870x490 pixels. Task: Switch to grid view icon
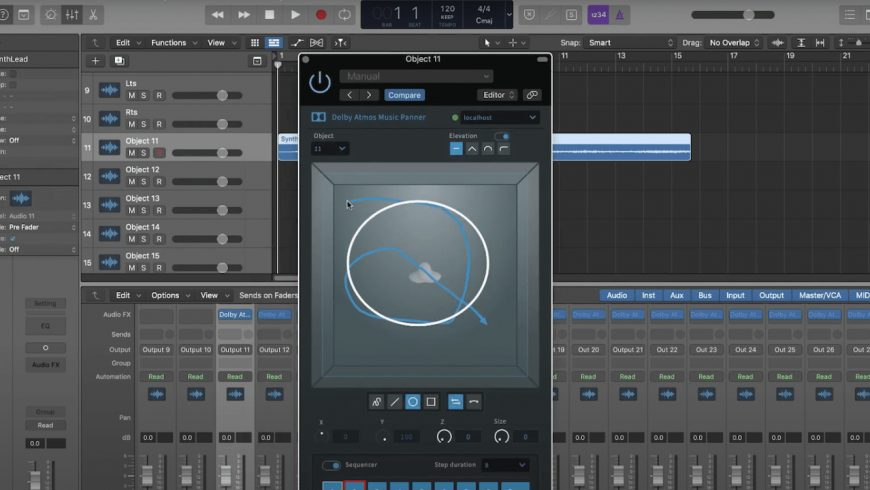(255, 43)
